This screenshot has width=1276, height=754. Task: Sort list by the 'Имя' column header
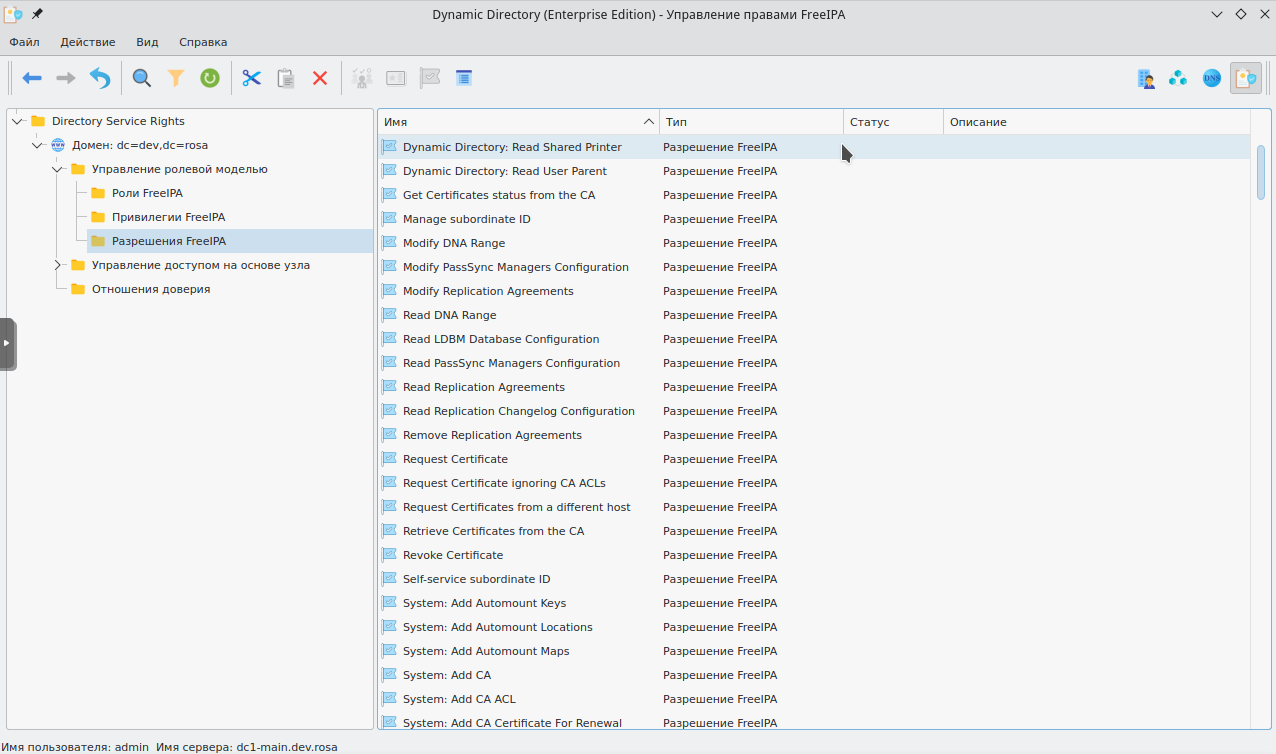tap(517, 122)
